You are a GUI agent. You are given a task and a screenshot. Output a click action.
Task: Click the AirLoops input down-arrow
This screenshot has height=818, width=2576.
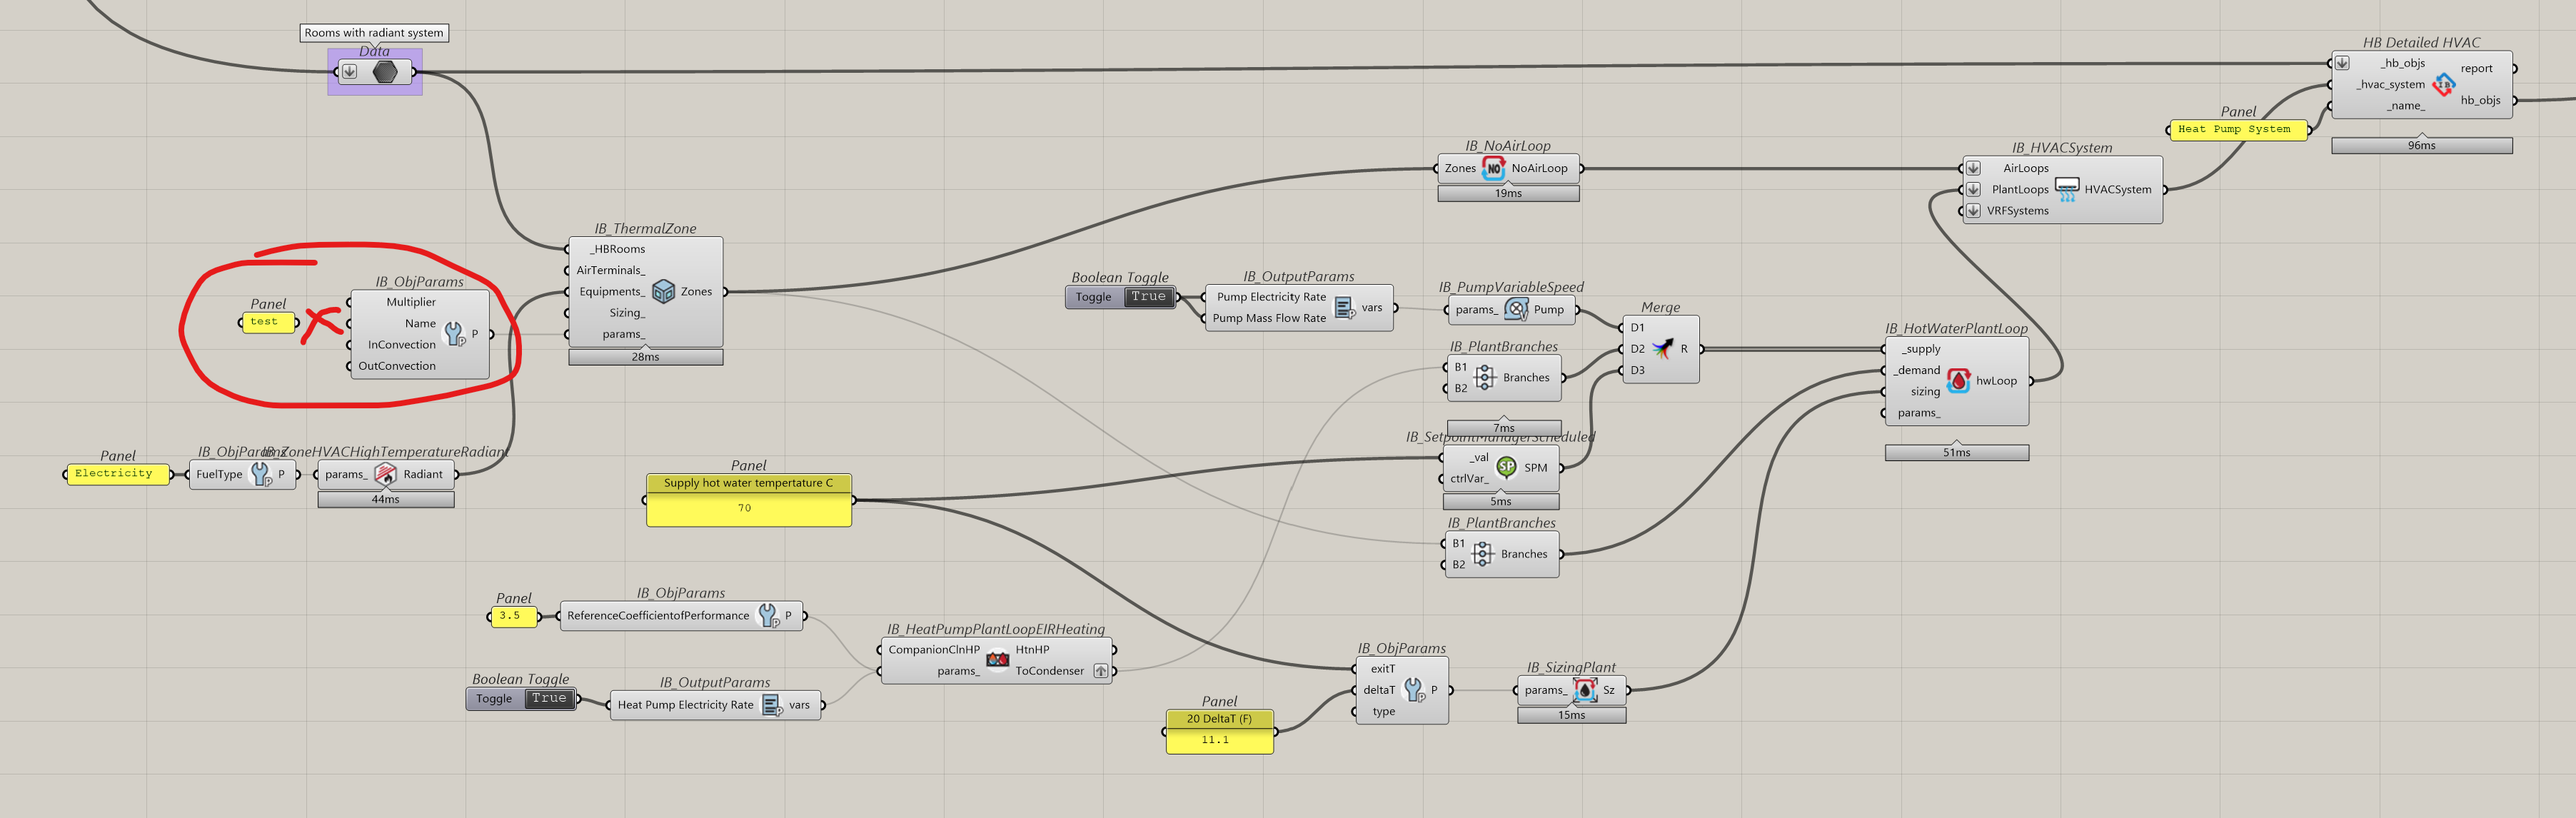coord(1973,168)
